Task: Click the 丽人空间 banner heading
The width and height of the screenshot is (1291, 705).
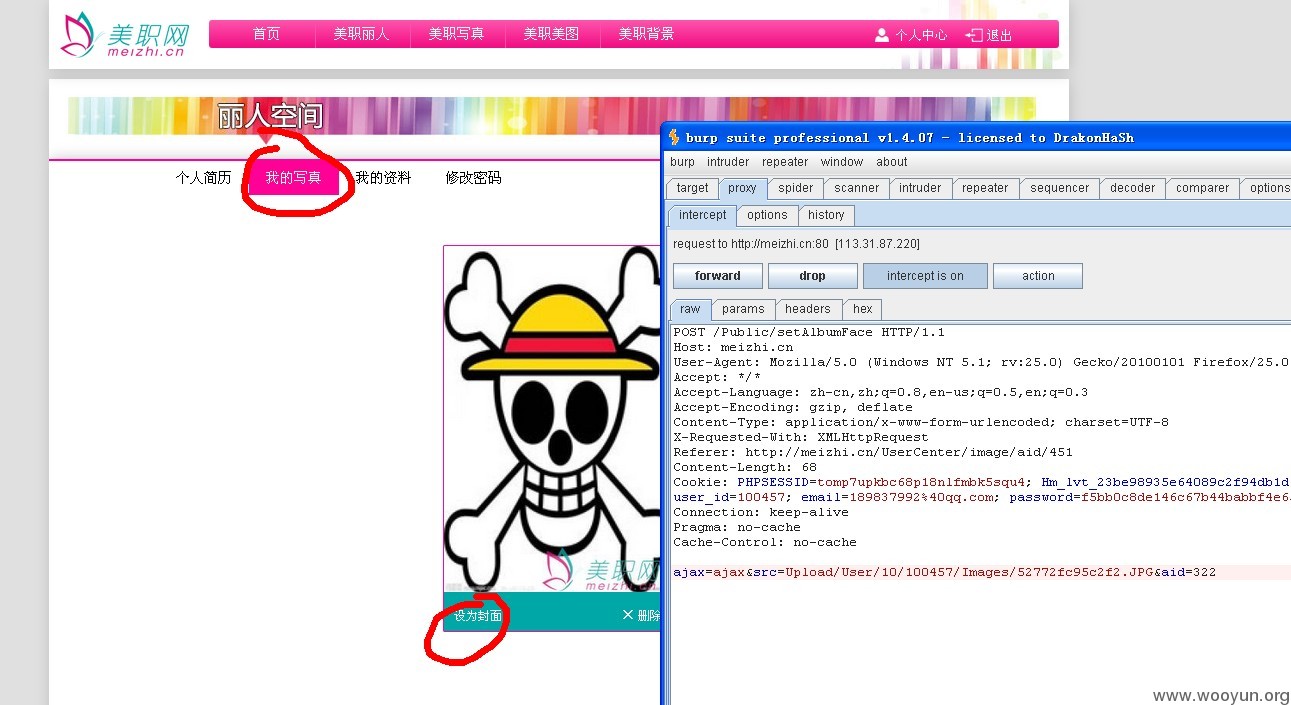Action: pyautogui.click(x=270, y=117)
